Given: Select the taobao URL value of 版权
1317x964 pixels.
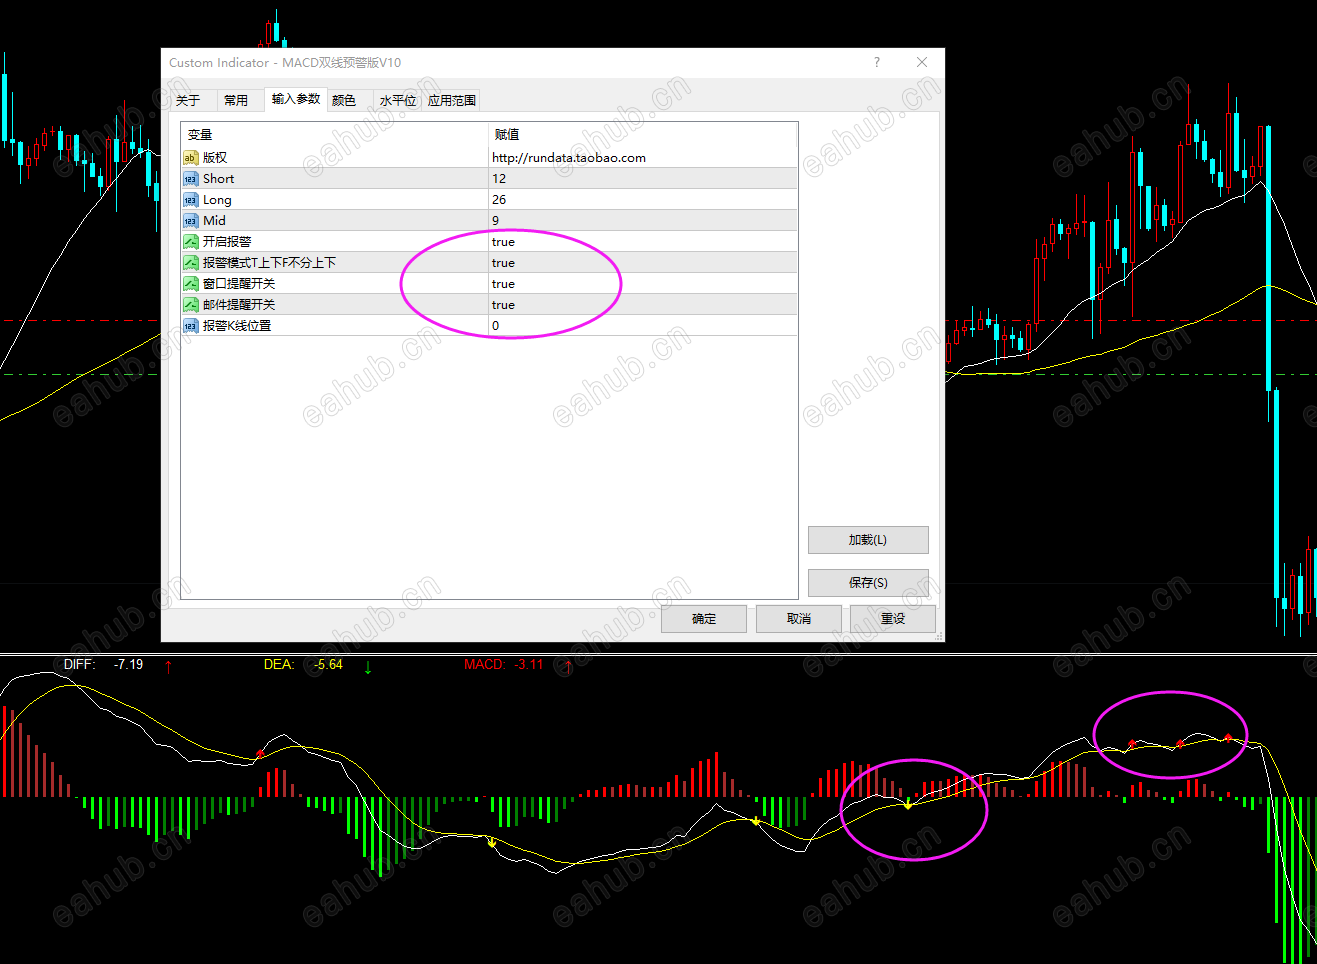Looking at the screenshot, I should 568,158.
